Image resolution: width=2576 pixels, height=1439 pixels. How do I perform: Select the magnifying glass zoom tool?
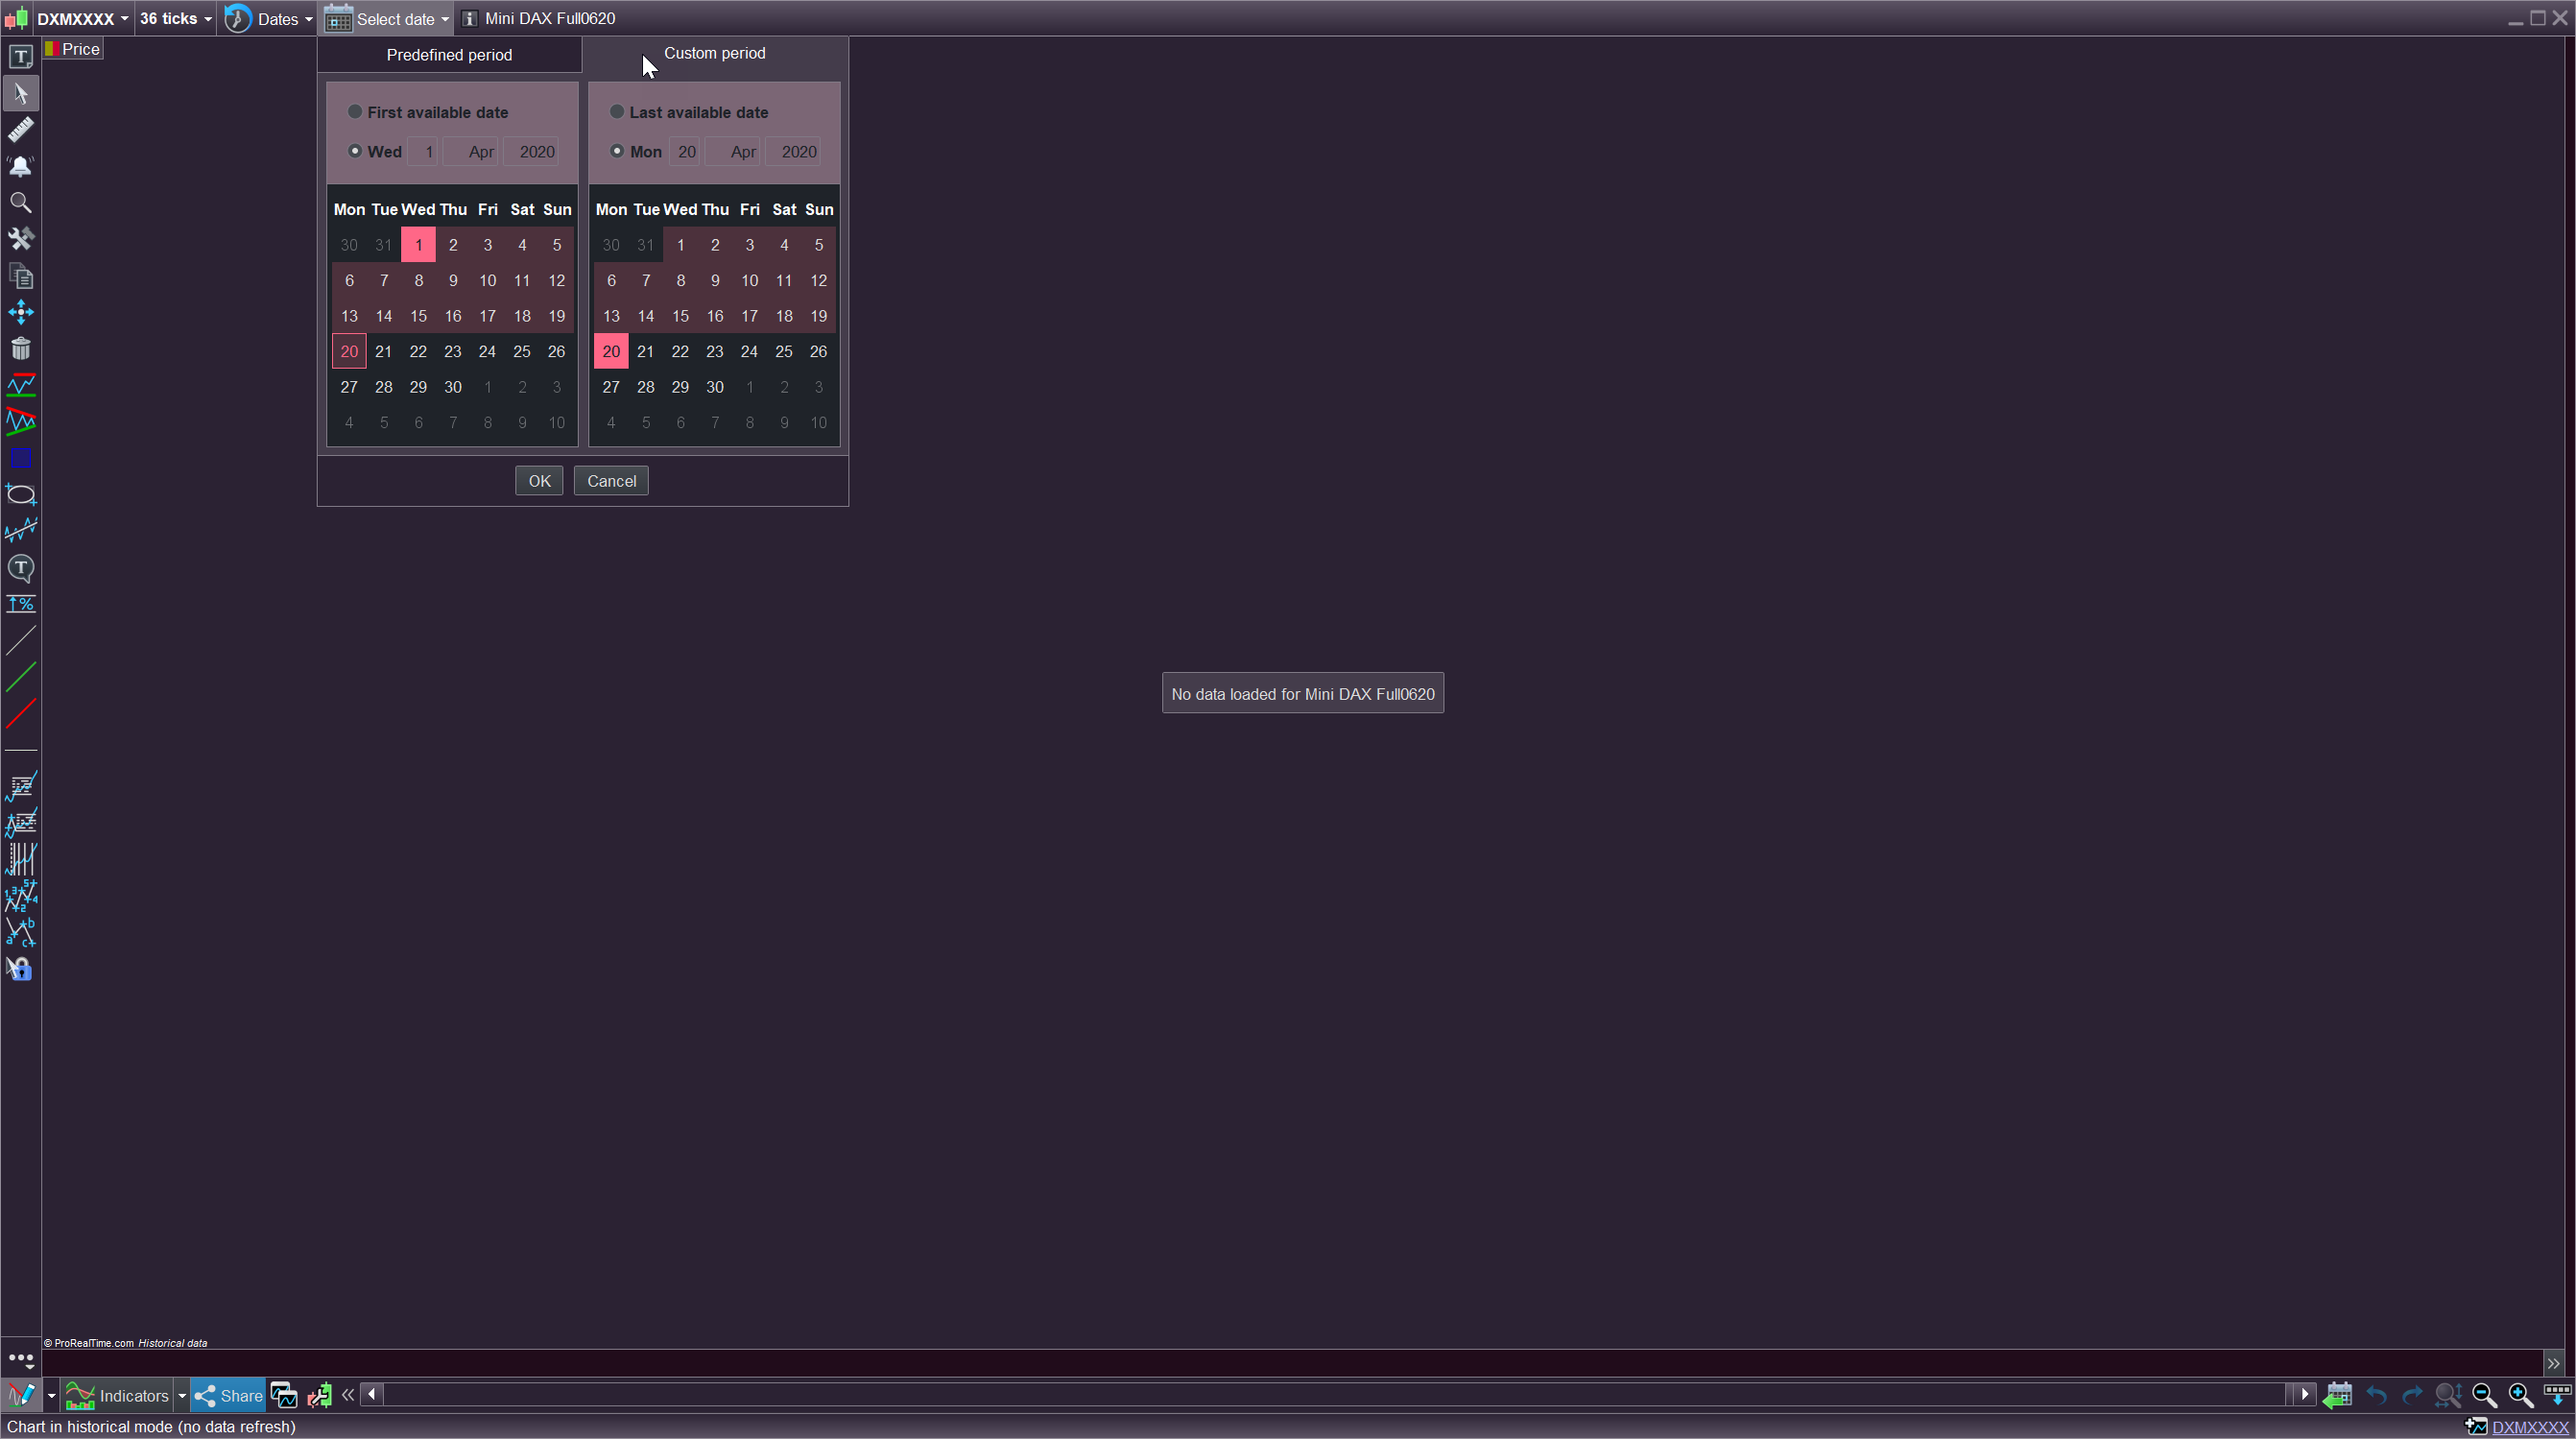tap(20, 203)
